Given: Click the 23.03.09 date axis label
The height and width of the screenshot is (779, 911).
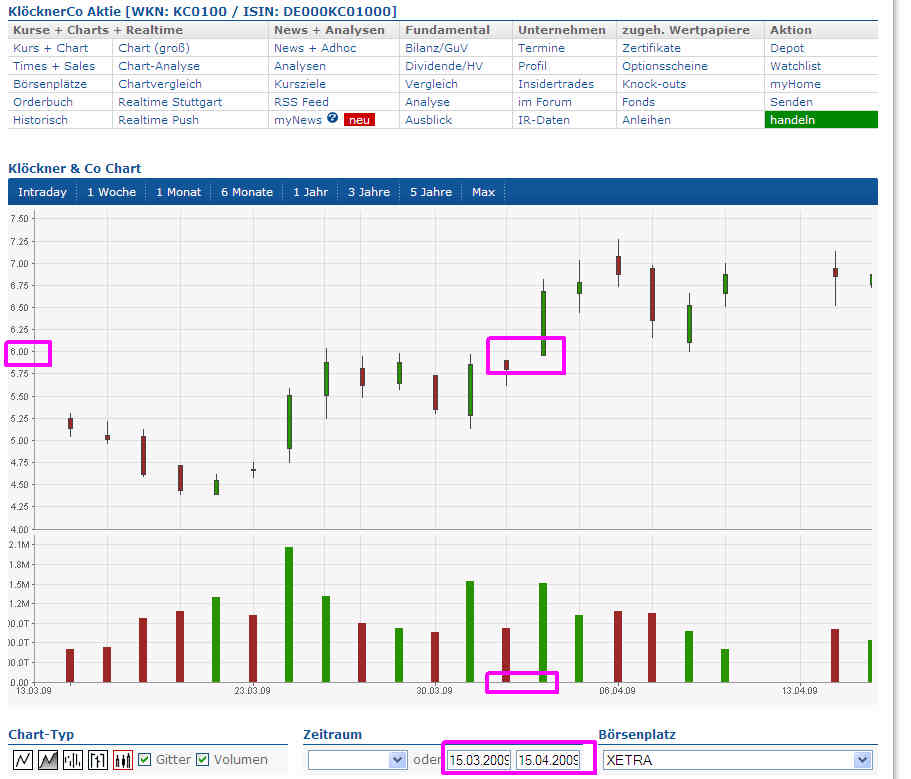Looking at the screenshot, I should tap(252, 691).
